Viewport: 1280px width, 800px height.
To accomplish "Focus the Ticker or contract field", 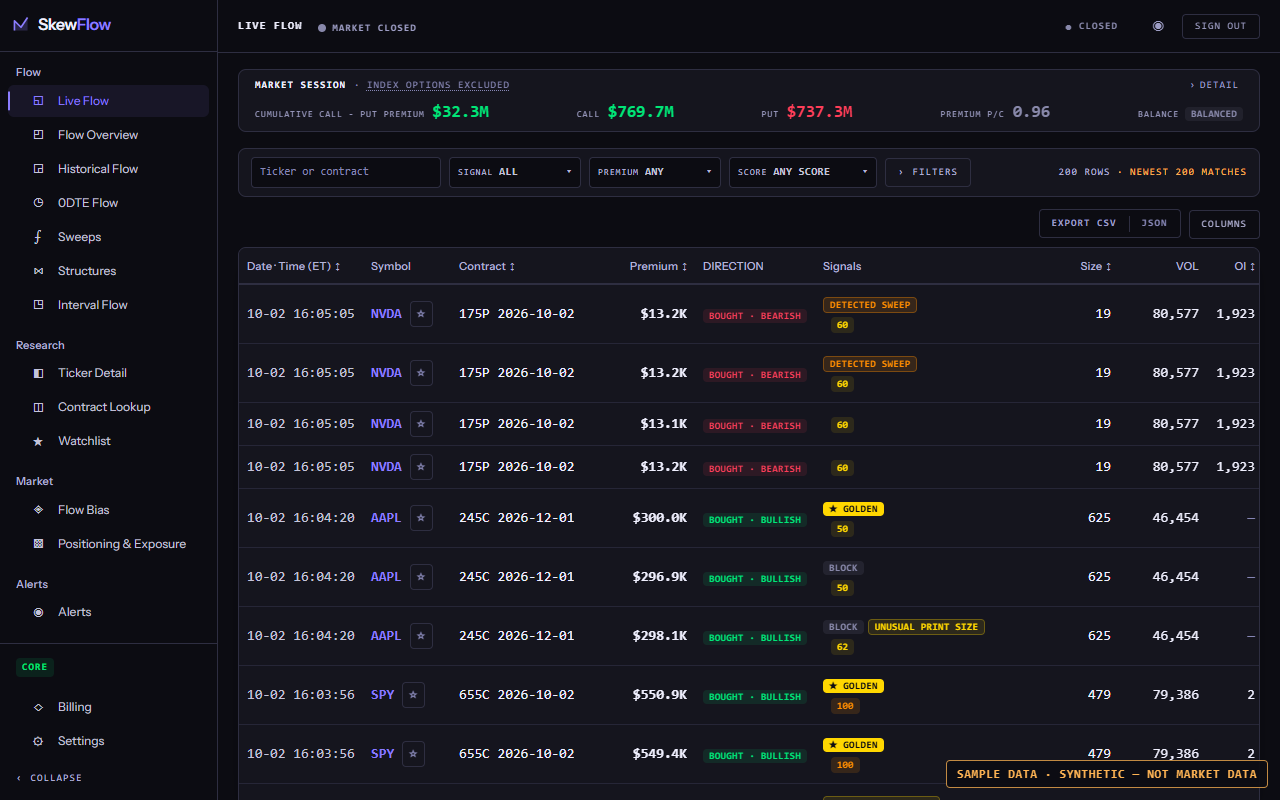I will pos(345,172).
